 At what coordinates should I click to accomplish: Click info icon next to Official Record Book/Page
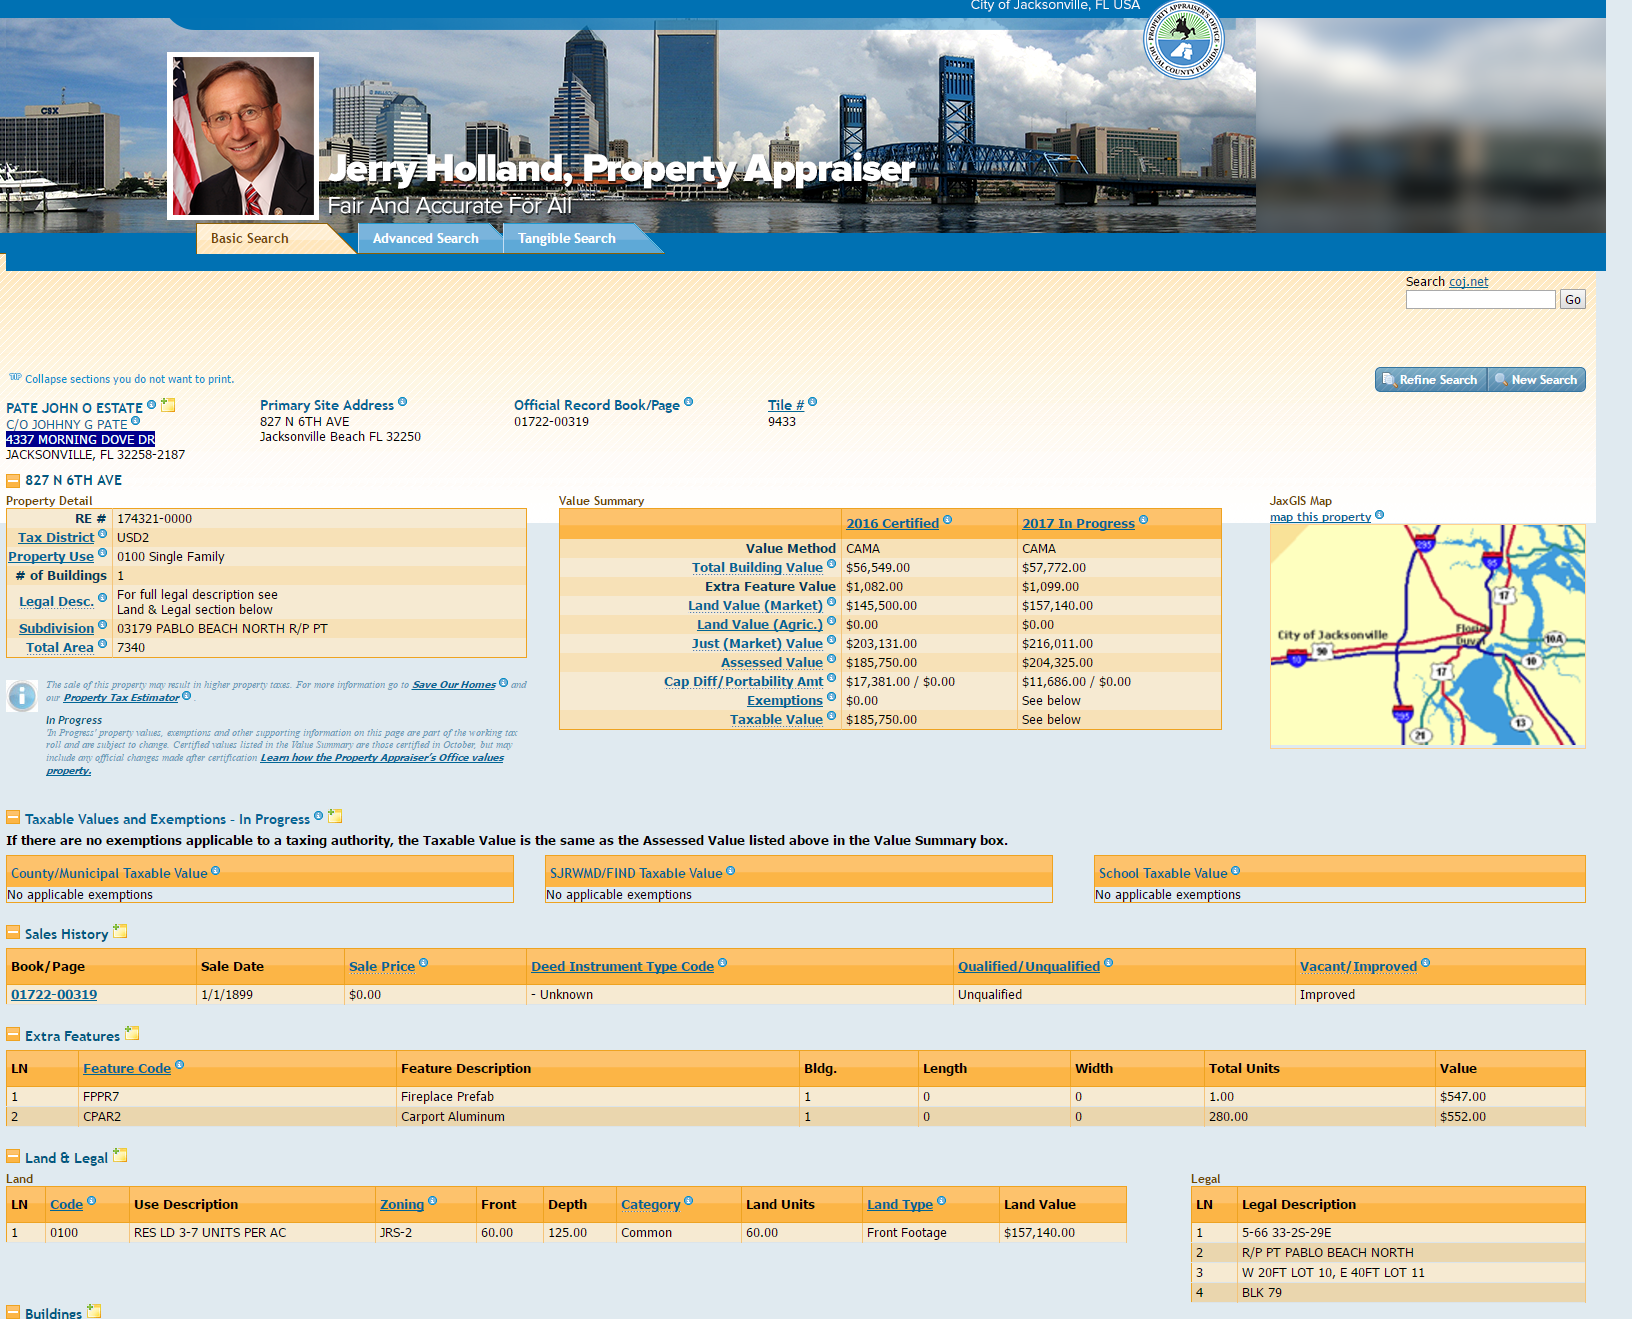[x=688, y=402]
